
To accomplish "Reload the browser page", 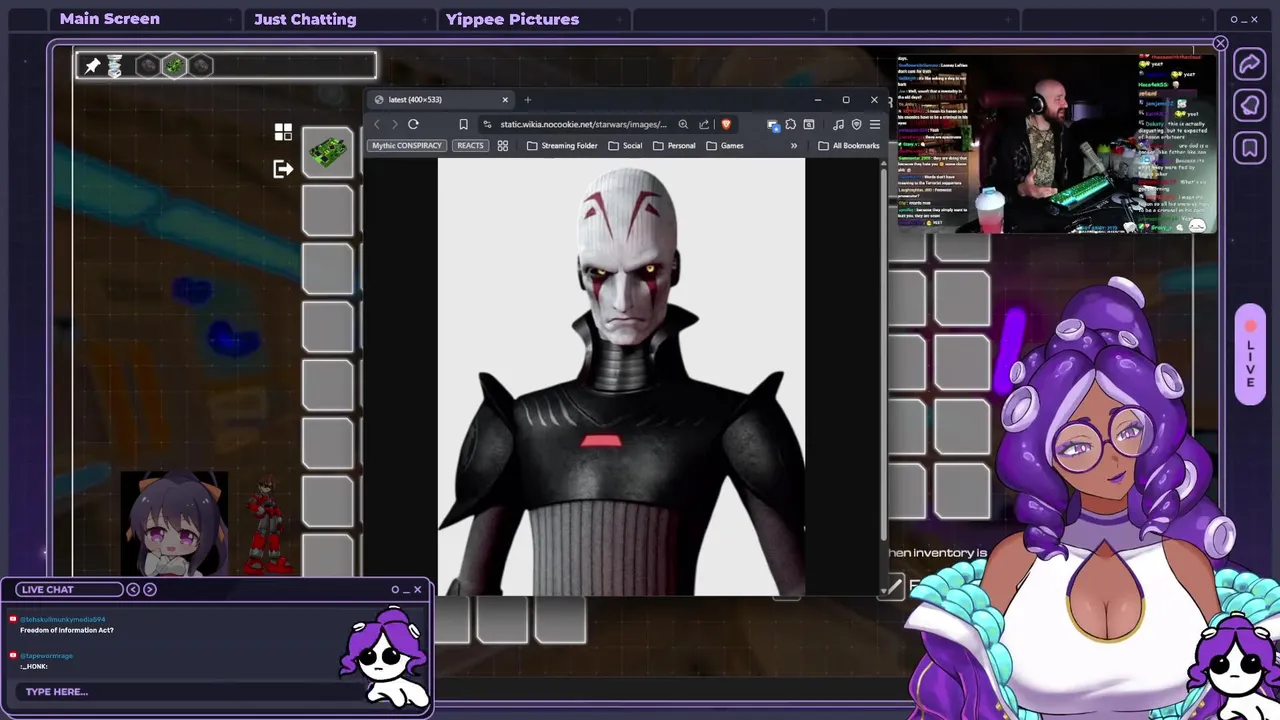I will [413, 124].
